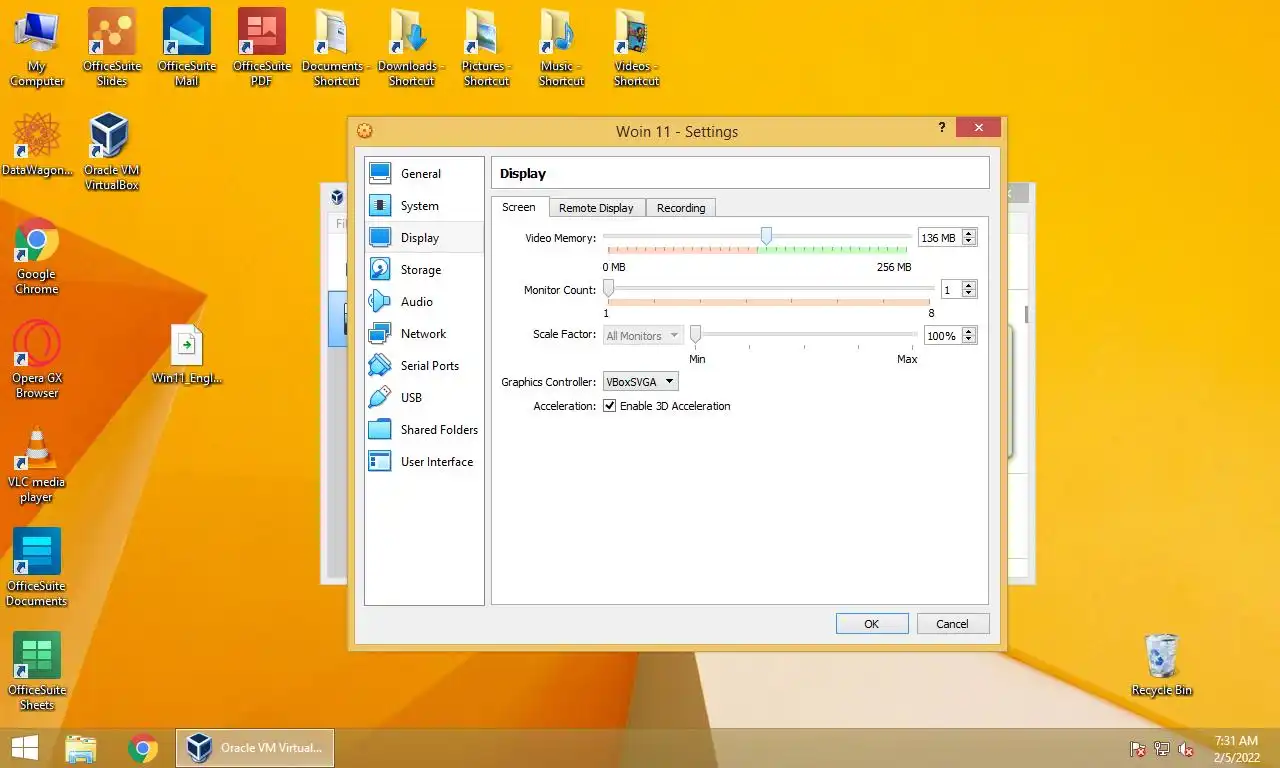Open the Shared Folders settings category

tap(424, 429)
